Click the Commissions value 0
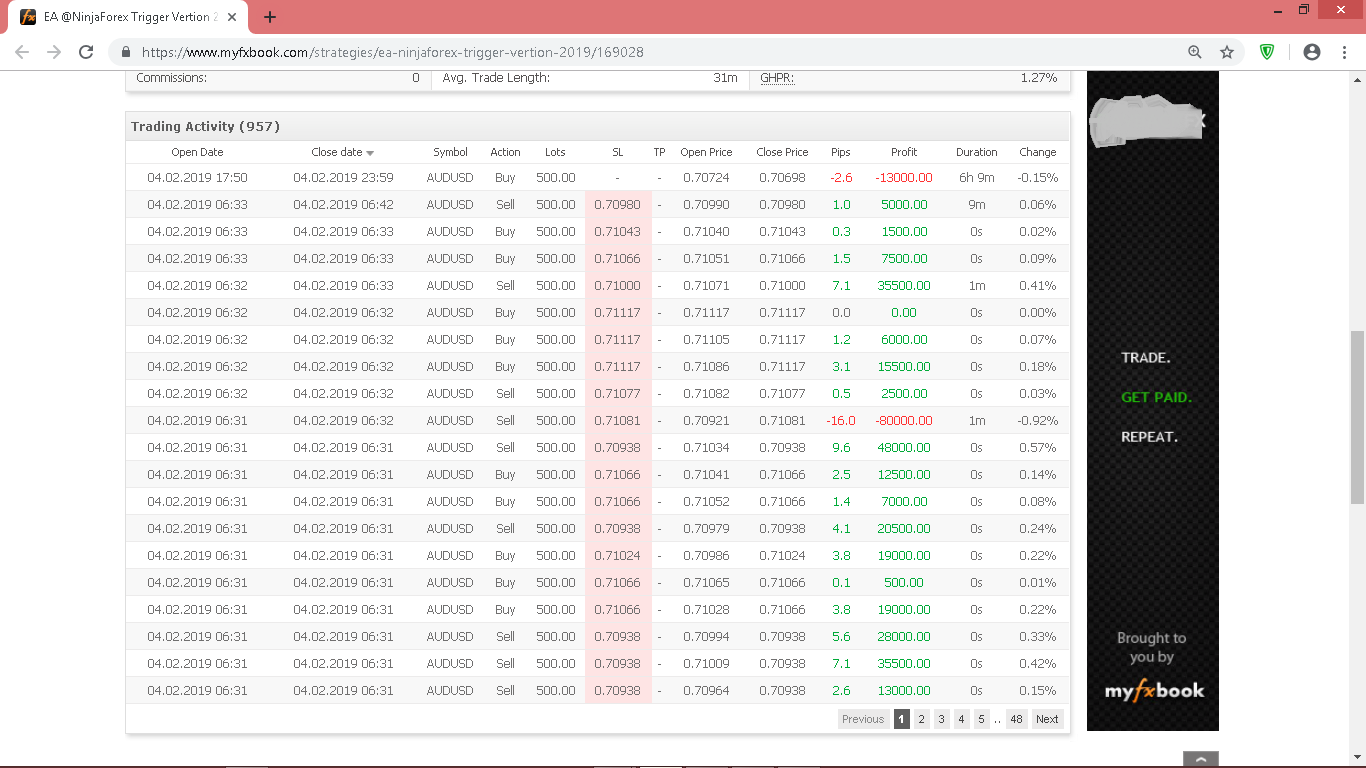The image size is (1366, 768). 416,78
